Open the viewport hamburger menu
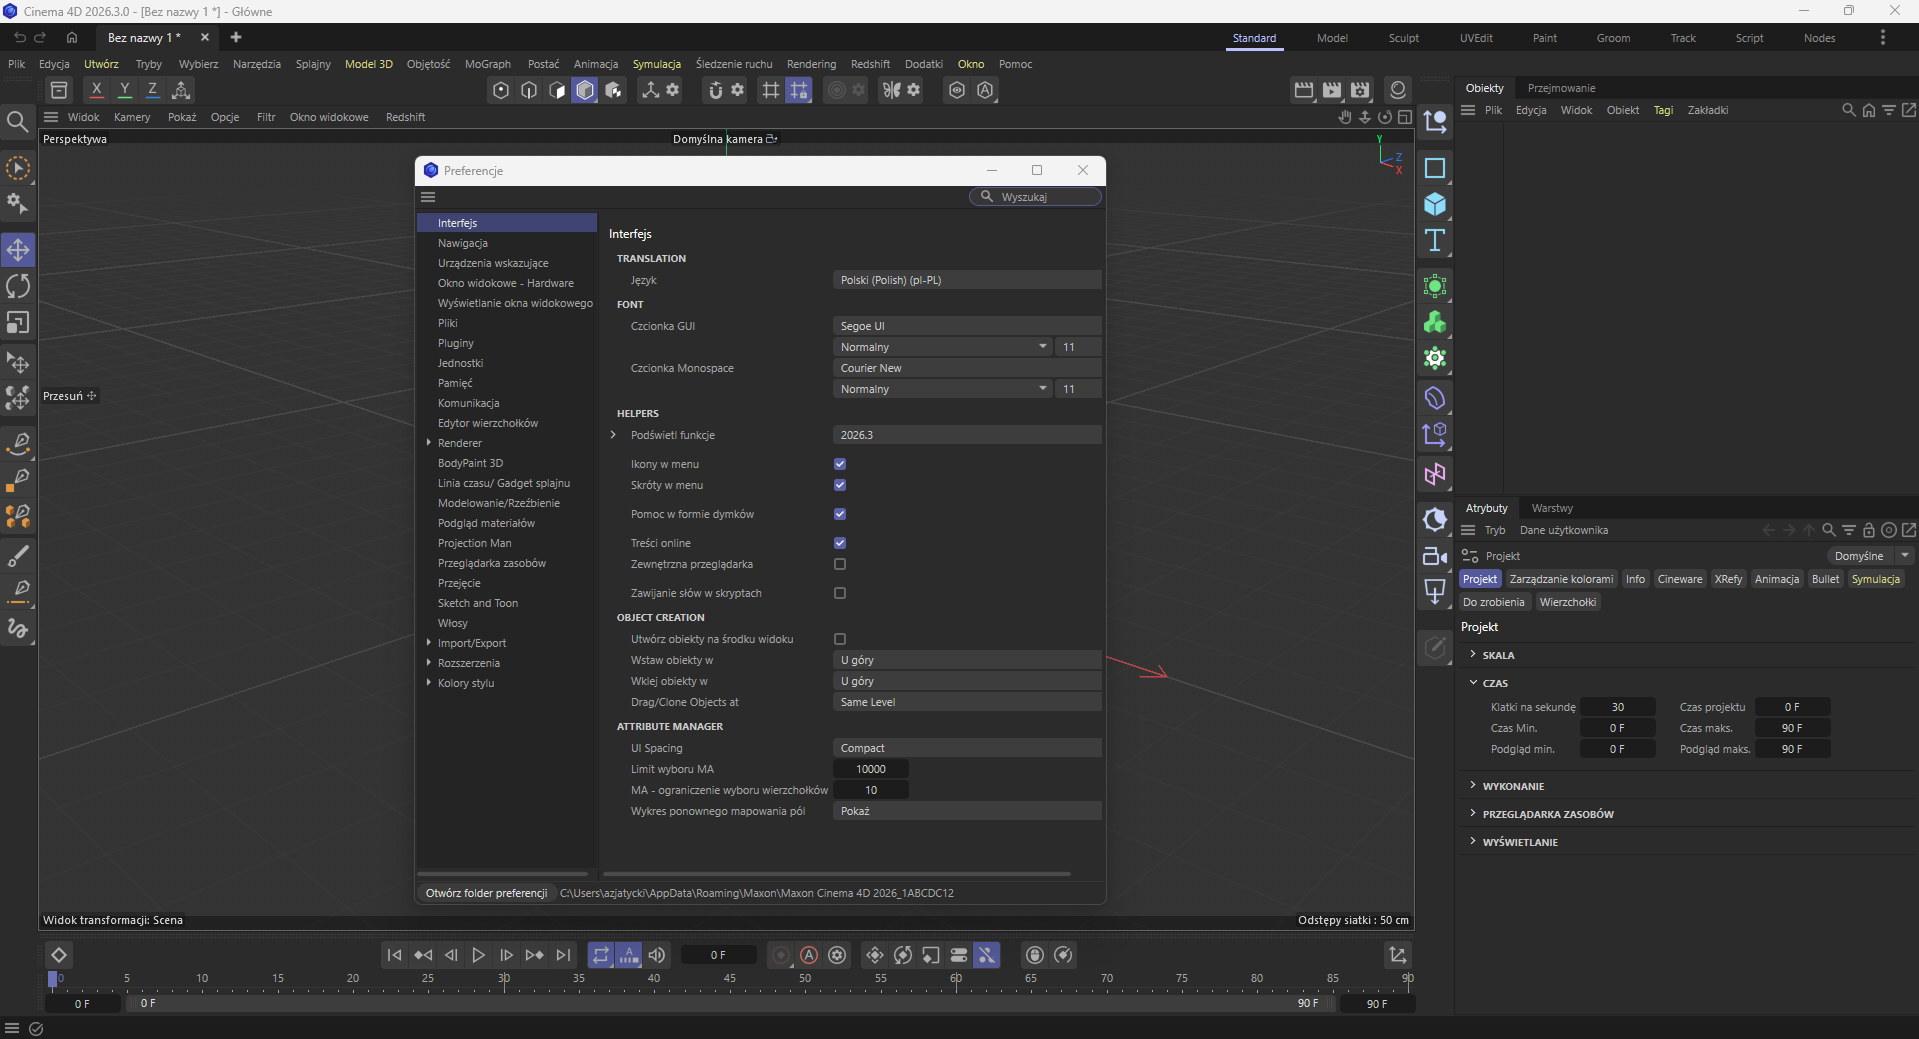The image size is (1919, 1039). click(51, 117)
